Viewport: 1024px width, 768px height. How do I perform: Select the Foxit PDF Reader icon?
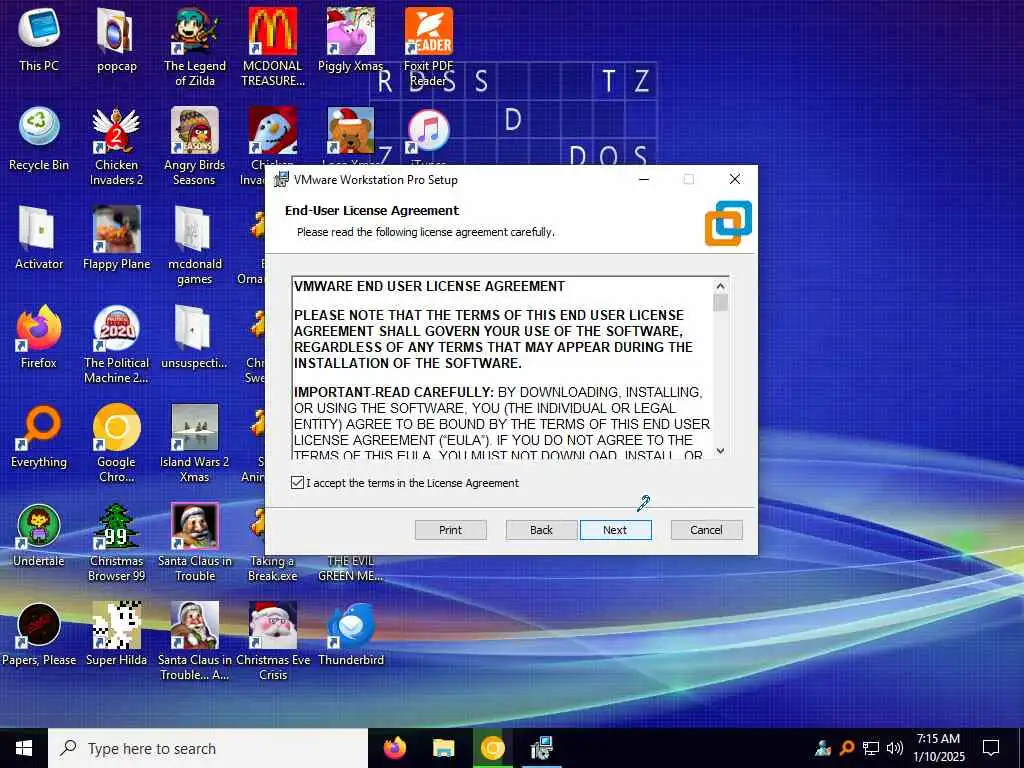tap(428, 47)
